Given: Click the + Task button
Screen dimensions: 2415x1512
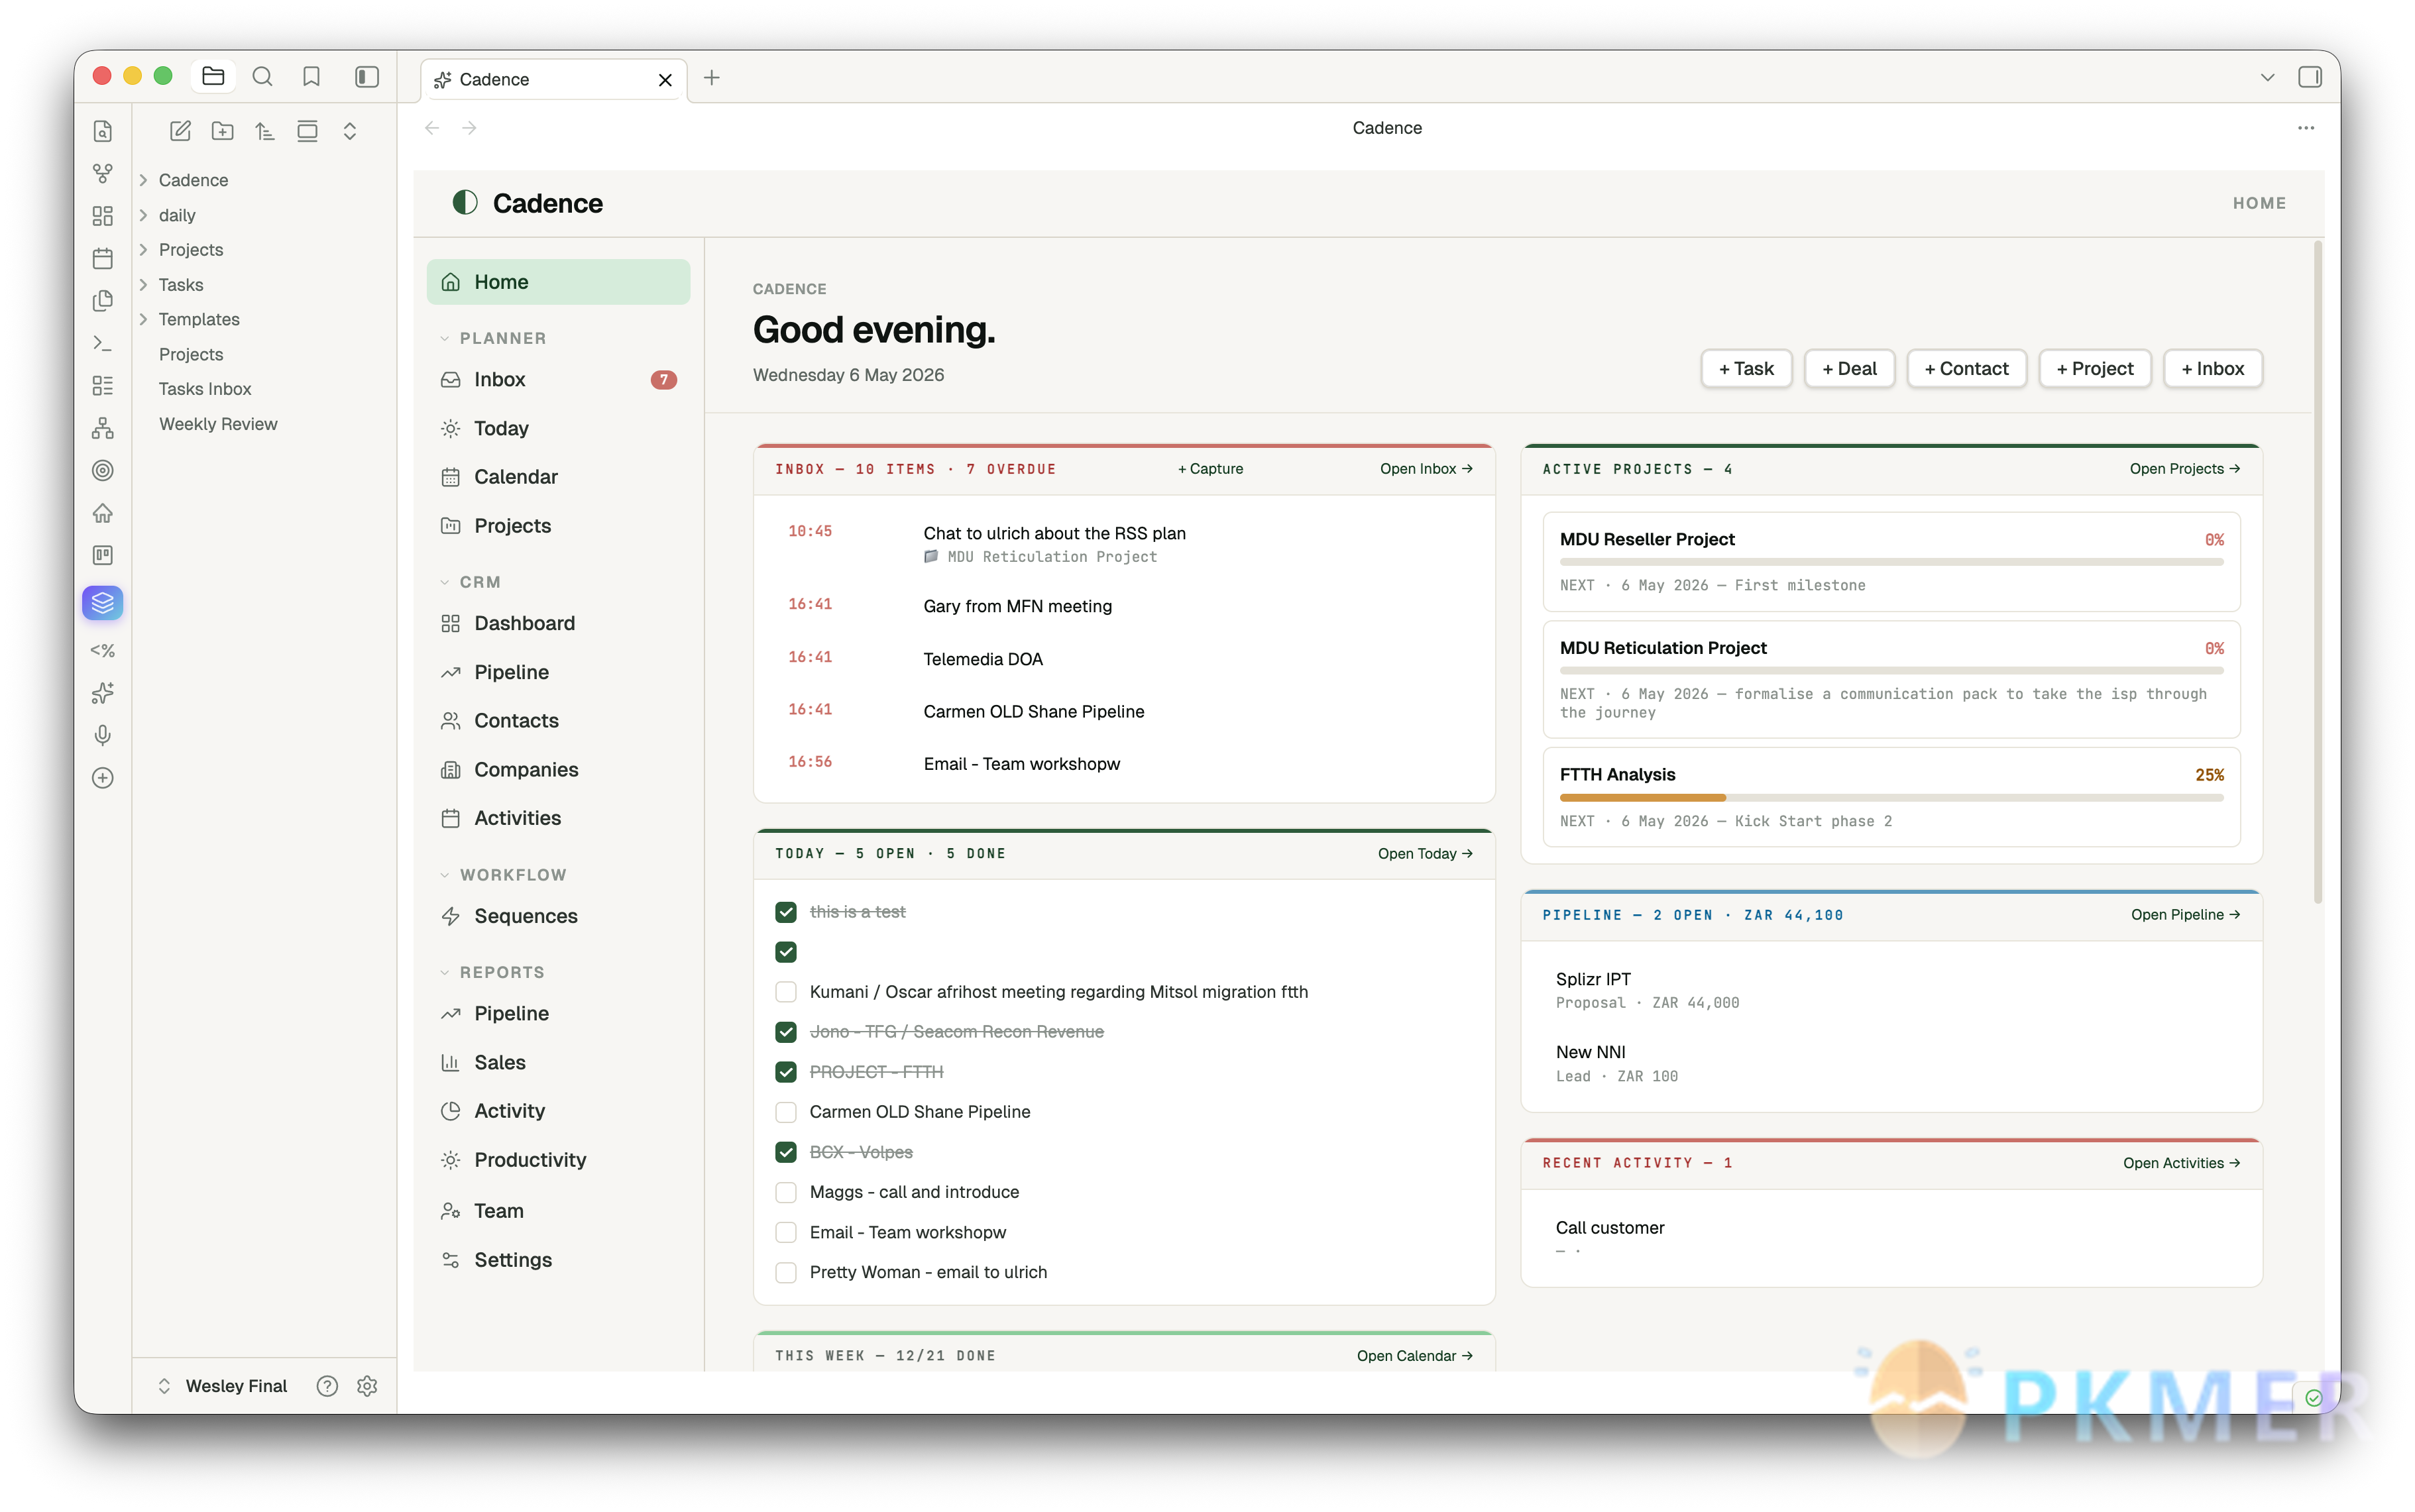Looking at the screenshot, I should tap(1746, 368).
